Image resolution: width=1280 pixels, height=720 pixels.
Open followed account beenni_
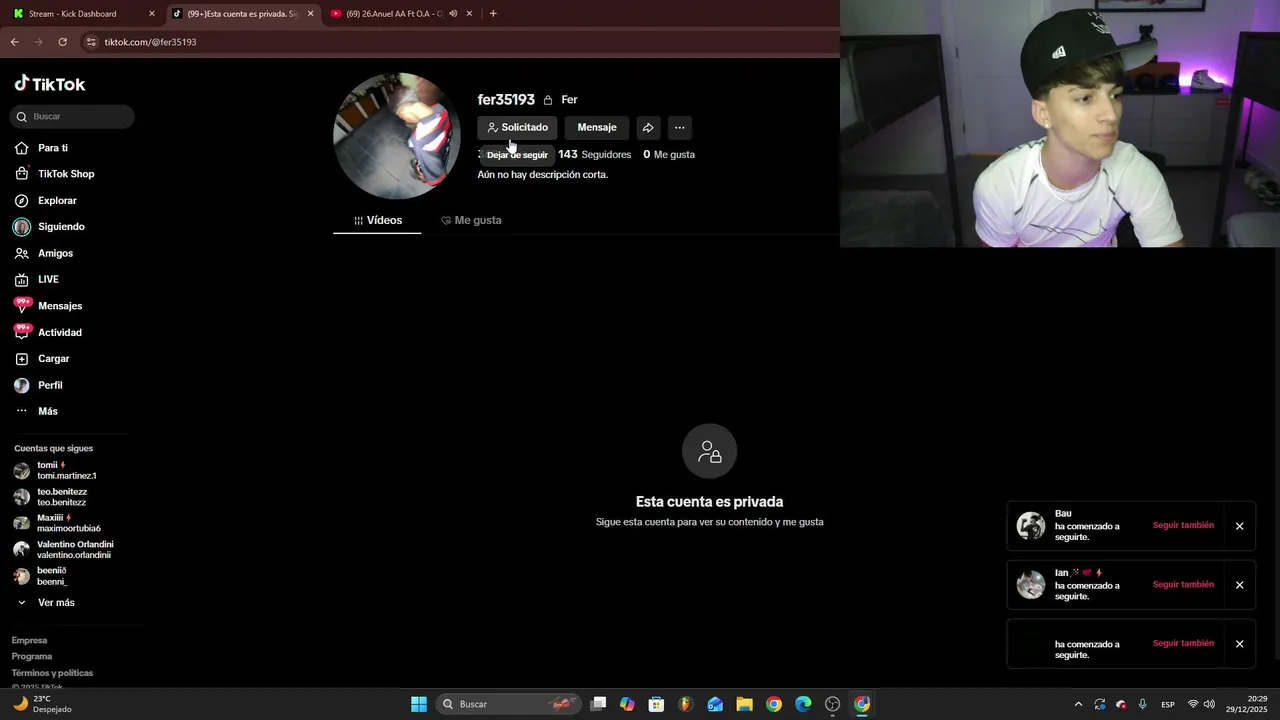[52, 576]
